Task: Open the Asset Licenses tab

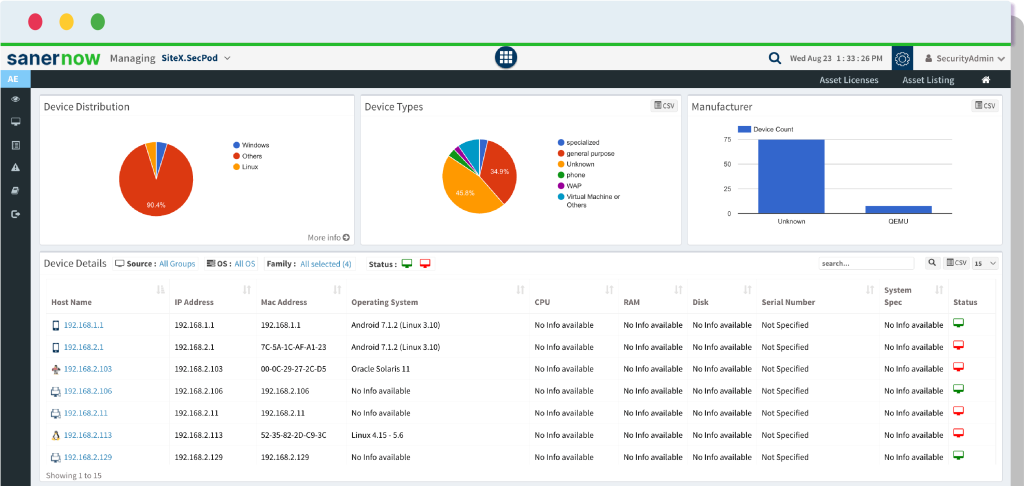Action: (x=849, y=80)
